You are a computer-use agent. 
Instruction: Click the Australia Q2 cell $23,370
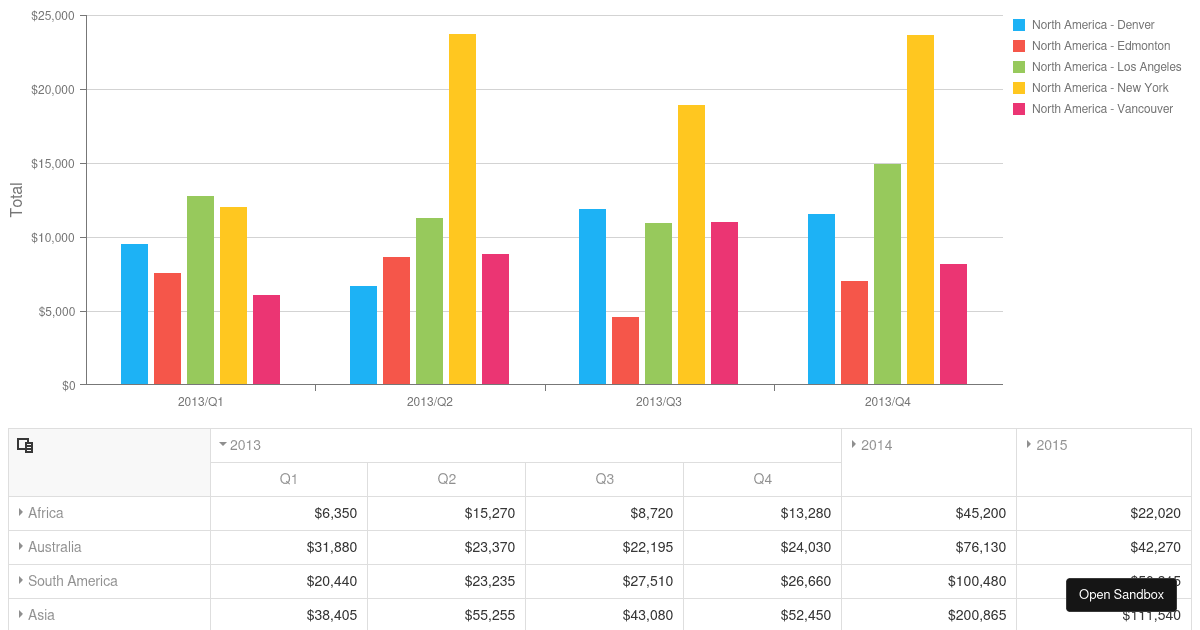(x=446, y=547)
